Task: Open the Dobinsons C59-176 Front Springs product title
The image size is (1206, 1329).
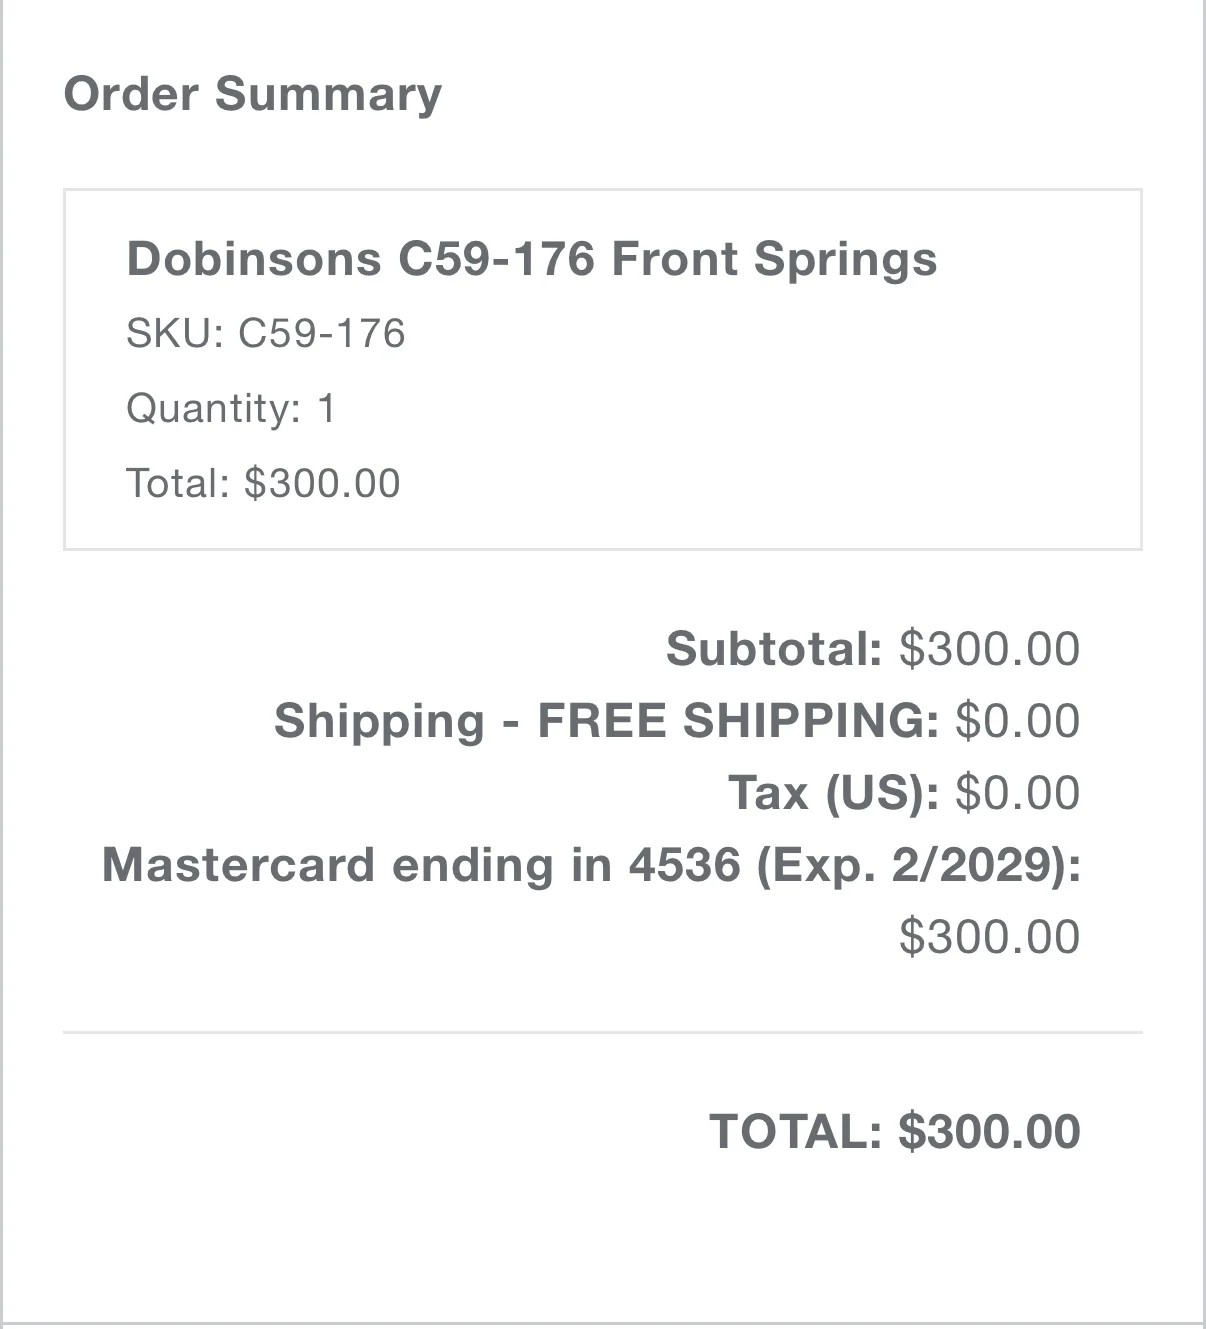Action: 532,259
